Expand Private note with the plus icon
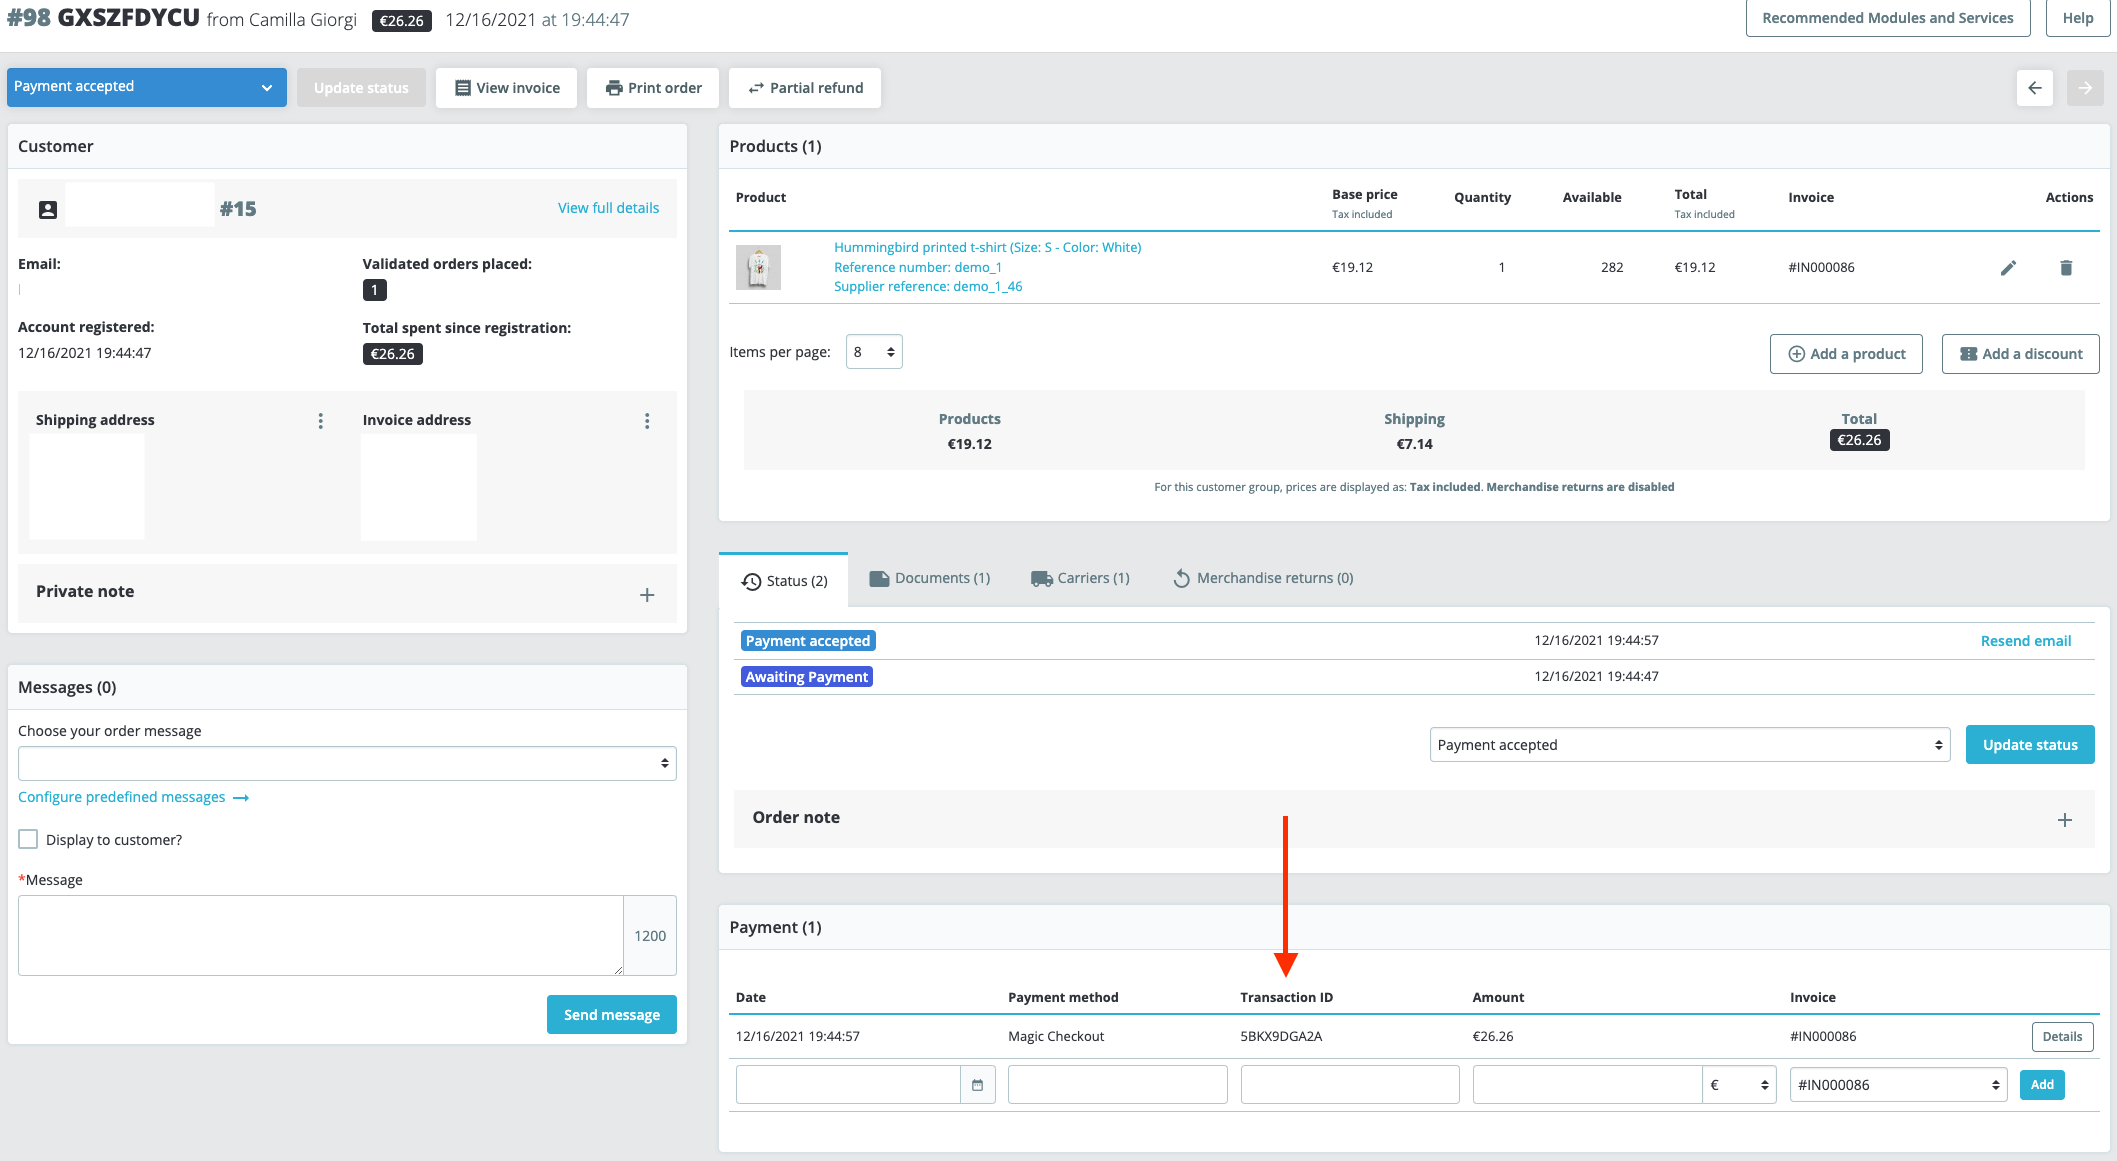 click(647, 594)
